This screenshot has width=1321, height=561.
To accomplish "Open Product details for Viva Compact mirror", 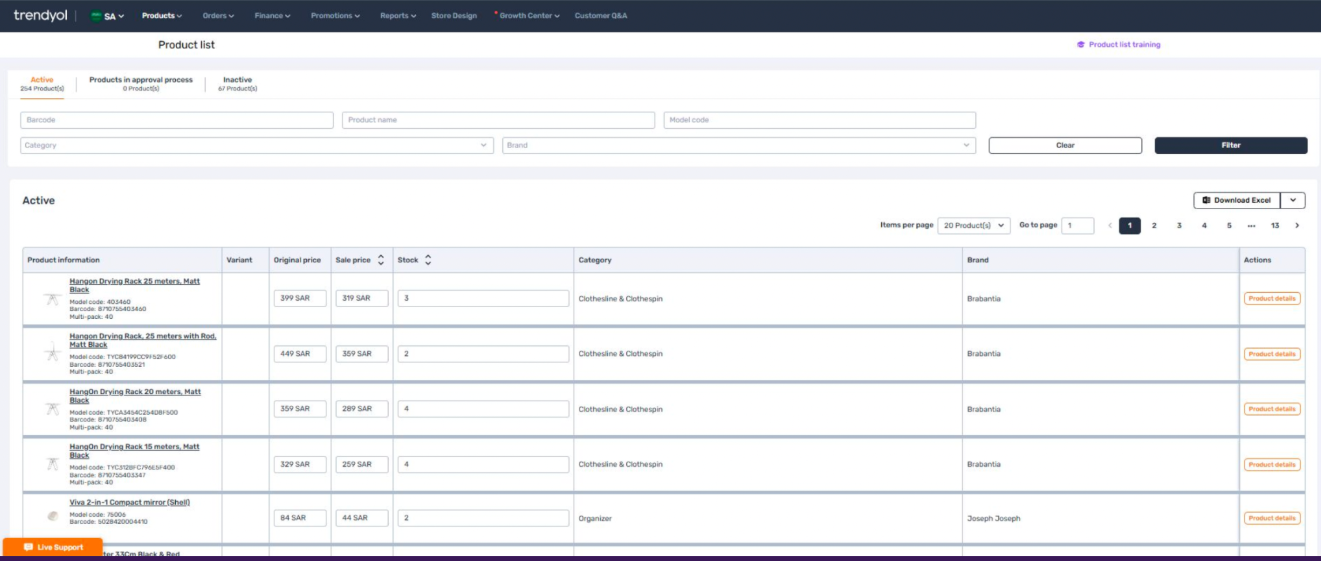I will pos(1272,518).
